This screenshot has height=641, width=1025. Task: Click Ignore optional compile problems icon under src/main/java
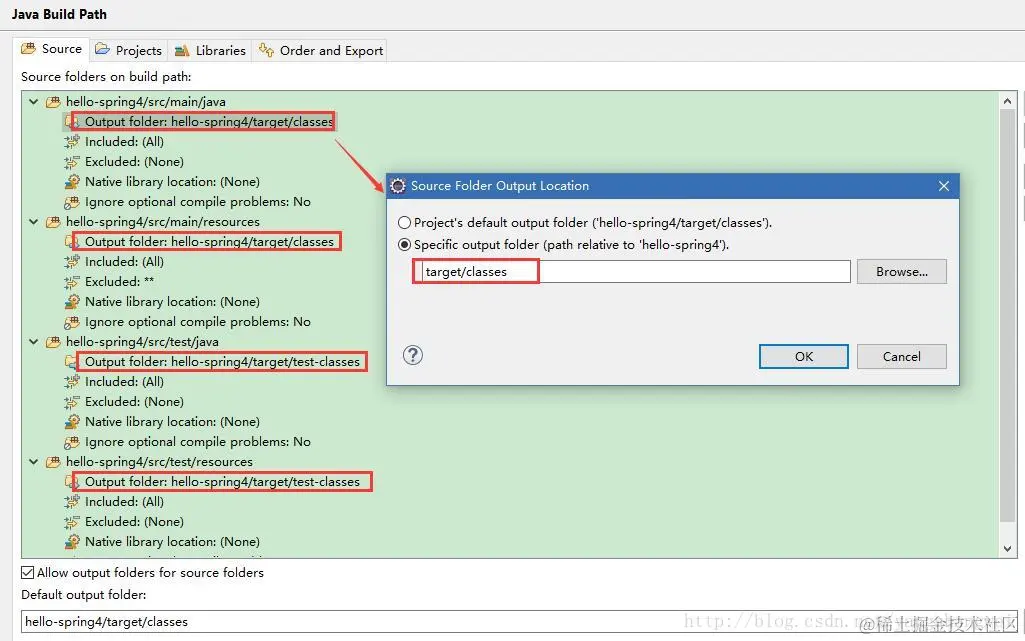point(72,202)
